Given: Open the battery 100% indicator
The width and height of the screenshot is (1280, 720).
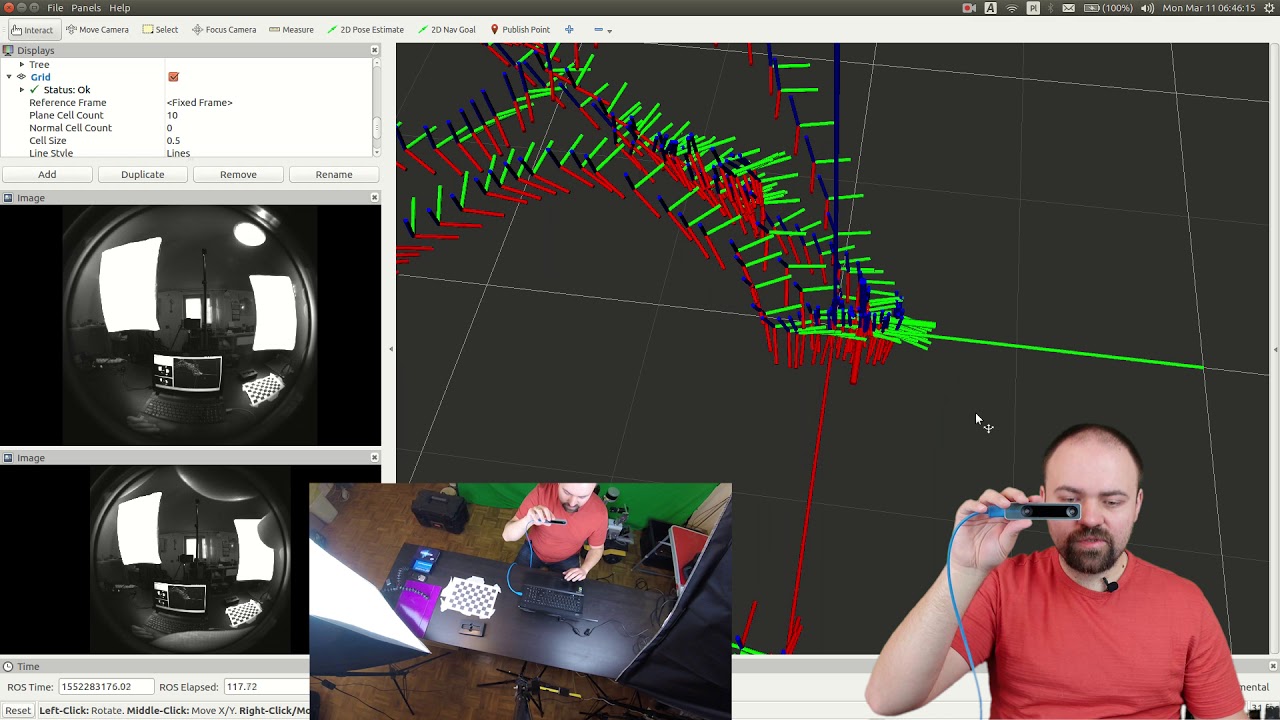Looking at the screenshot, I should click(x=1107, y=8).
